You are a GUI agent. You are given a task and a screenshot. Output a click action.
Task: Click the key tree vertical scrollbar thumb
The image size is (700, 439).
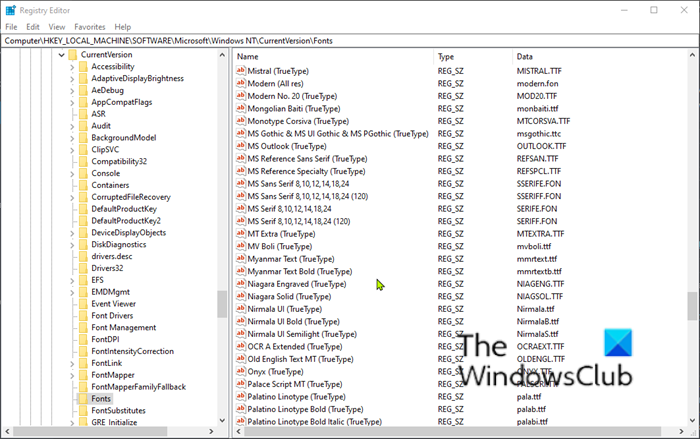(222, 304)
